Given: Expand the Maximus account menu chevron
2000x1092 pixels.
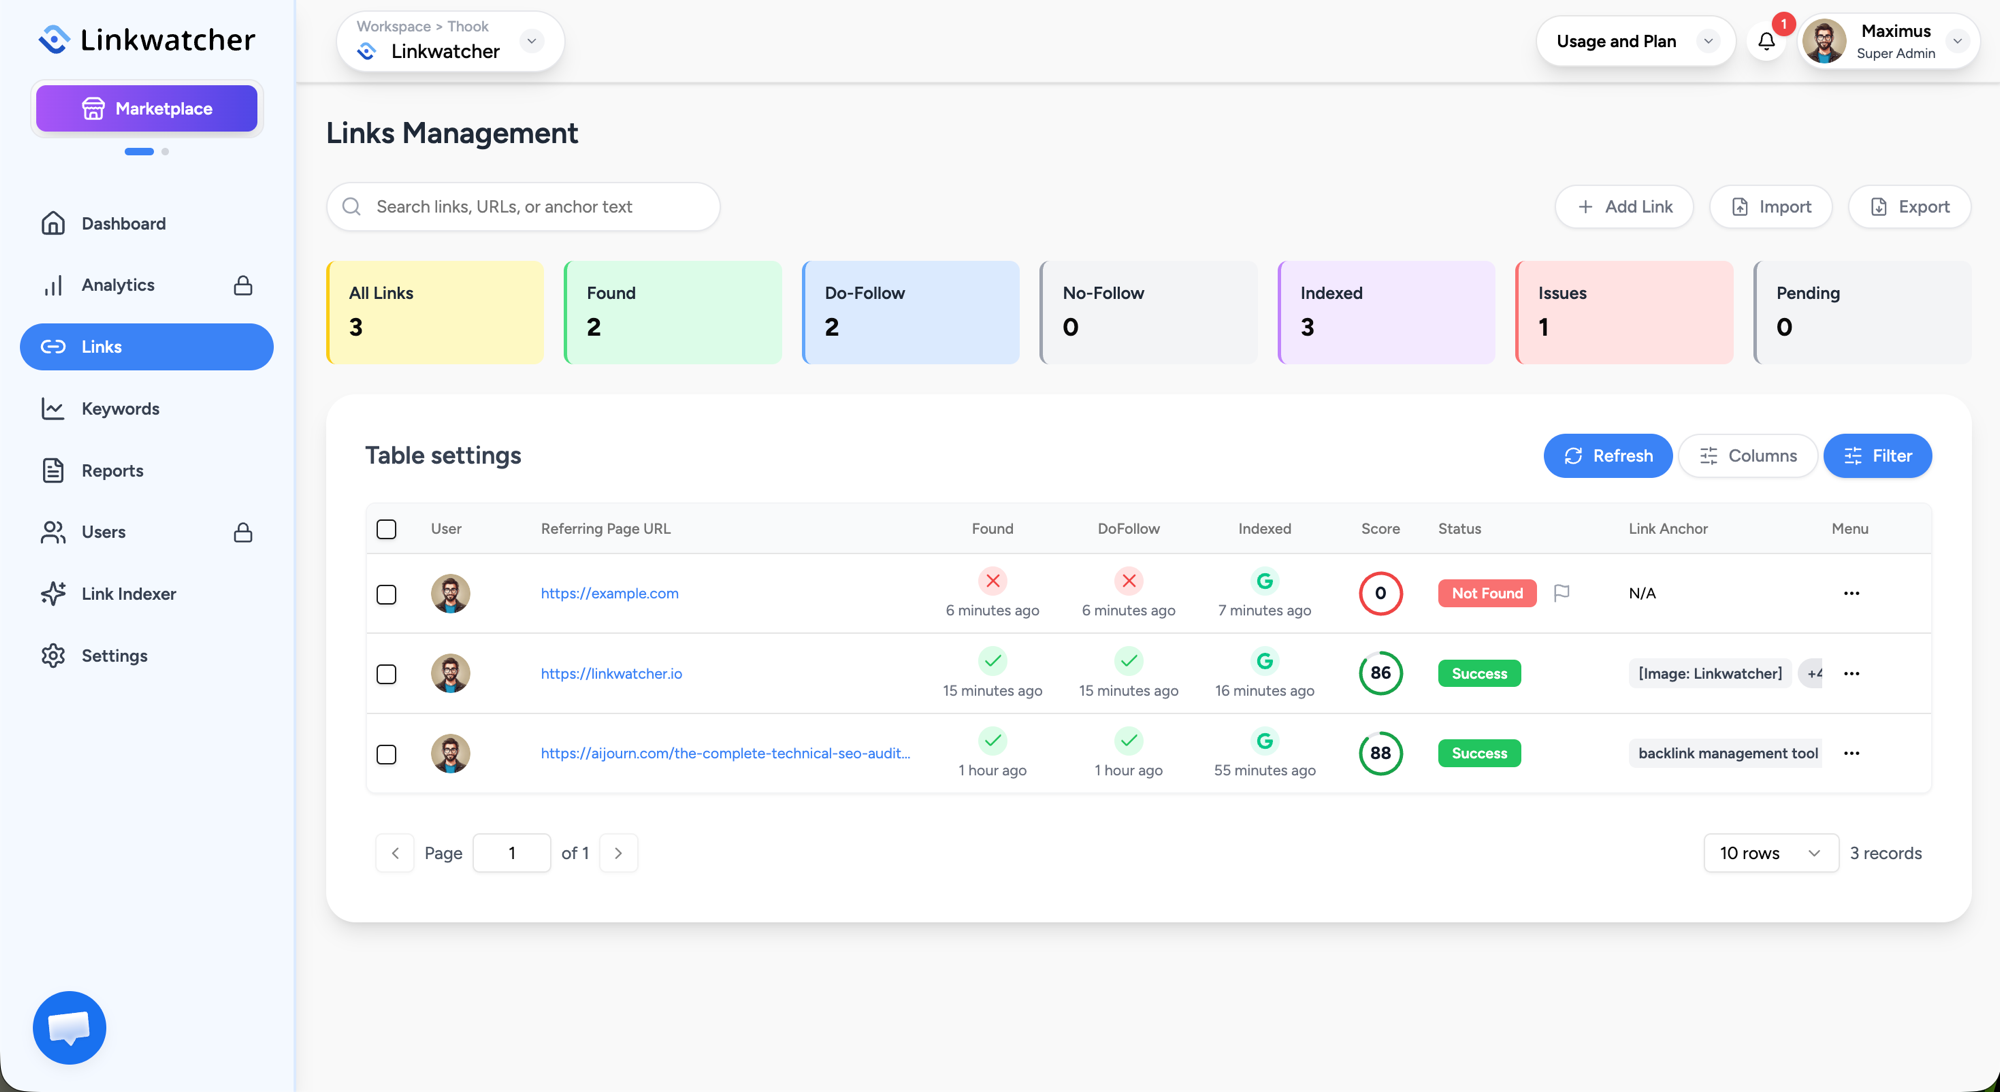Looking at the screenshot, I should 1958,41.
